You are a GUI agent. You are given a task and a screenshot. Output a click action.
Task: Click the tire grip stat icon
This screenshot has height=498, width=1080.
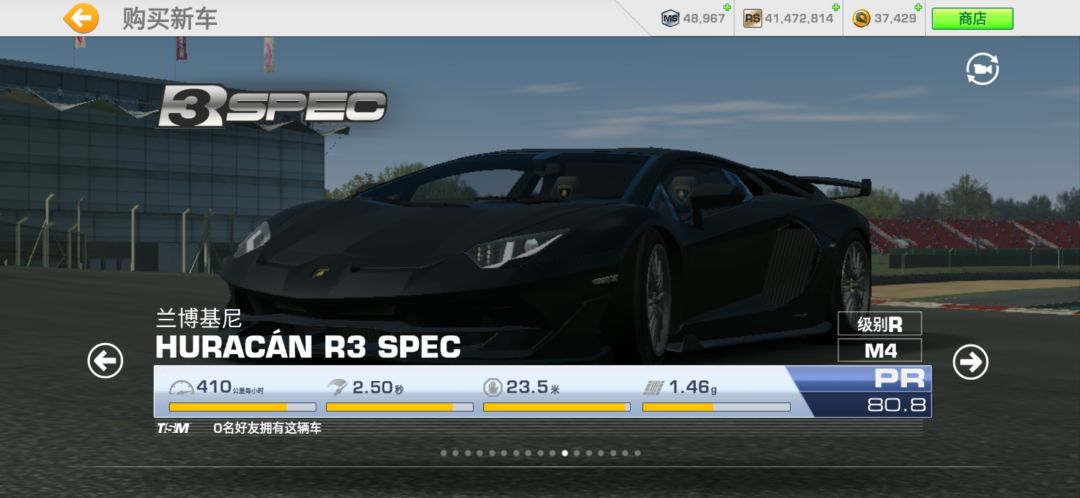coord(654,388)
